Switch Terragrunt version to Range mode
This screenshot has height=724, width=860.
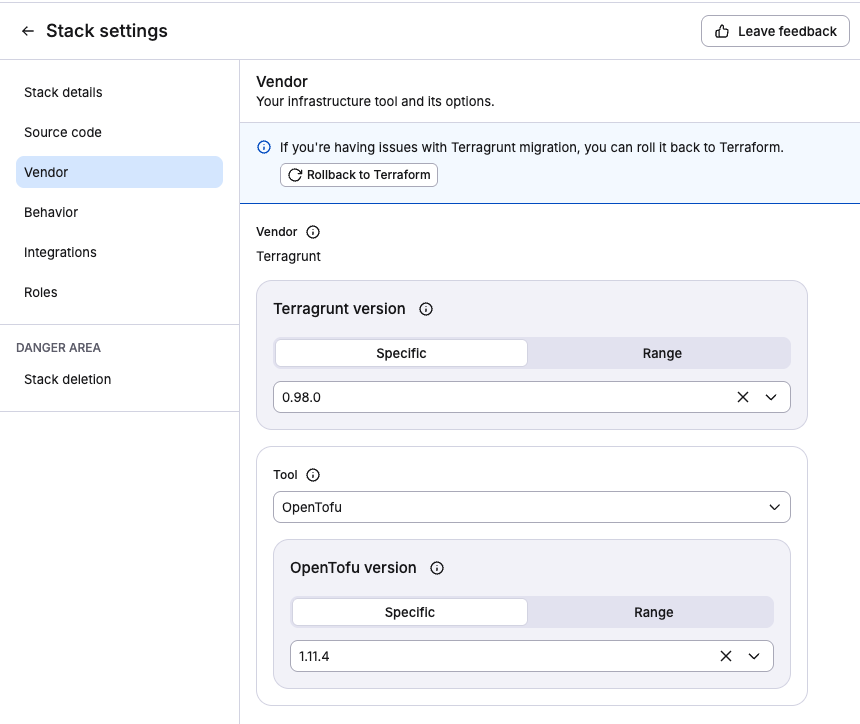pos(662,353)
